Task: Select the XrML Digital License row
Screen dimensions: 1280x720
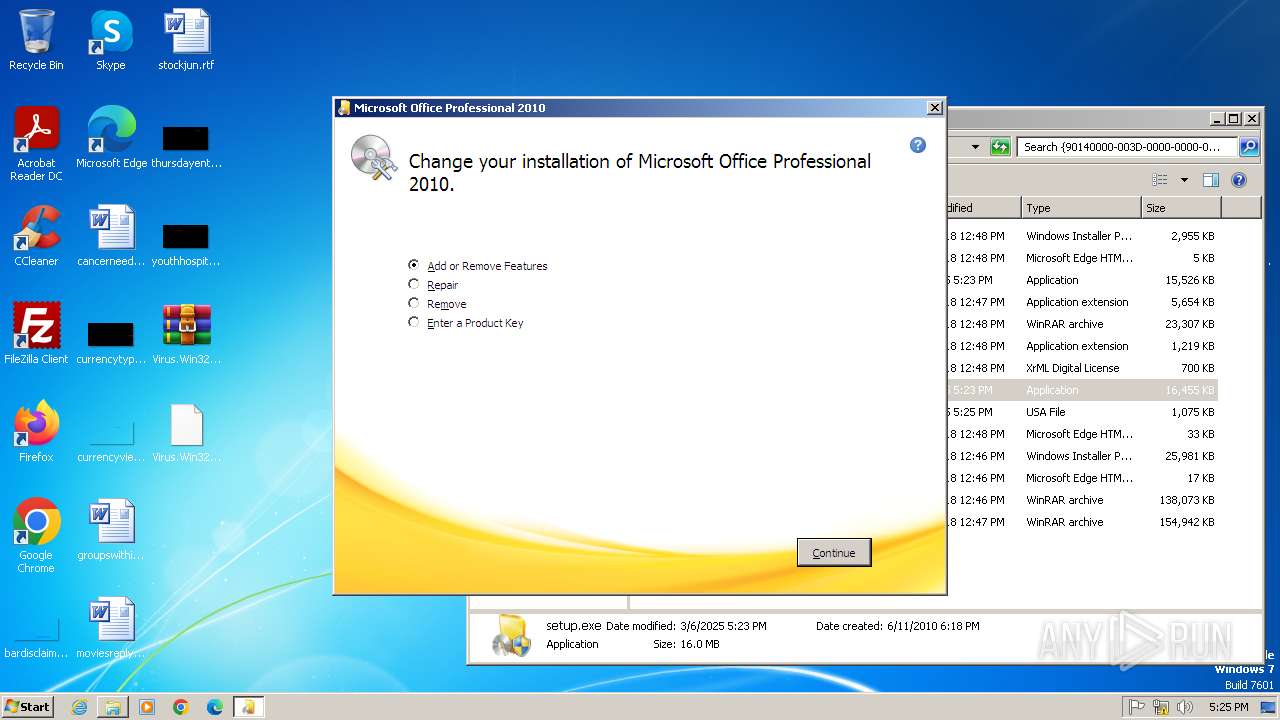Action: [x=1082, y=368]
